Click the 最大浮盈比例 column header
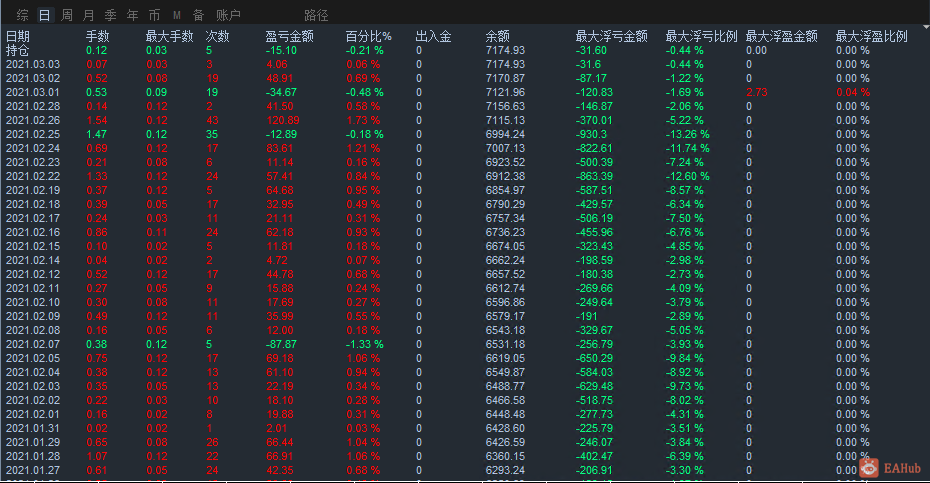 pyautogui.click(x=871, y=36)
